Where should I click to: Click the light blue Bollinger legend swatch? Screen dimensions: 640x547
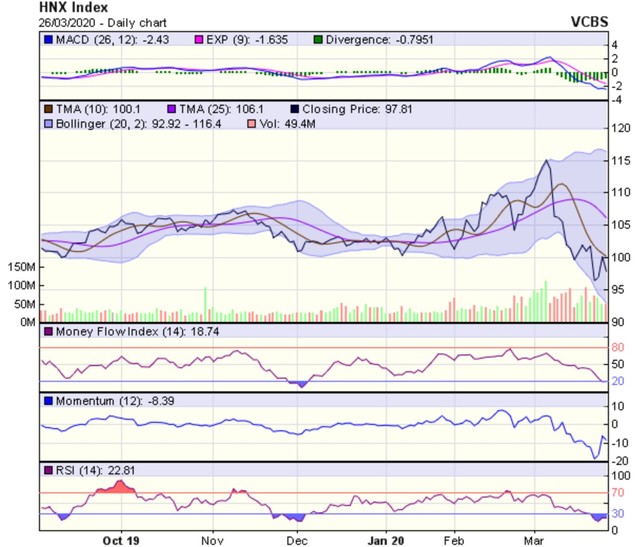click(47, 124)
